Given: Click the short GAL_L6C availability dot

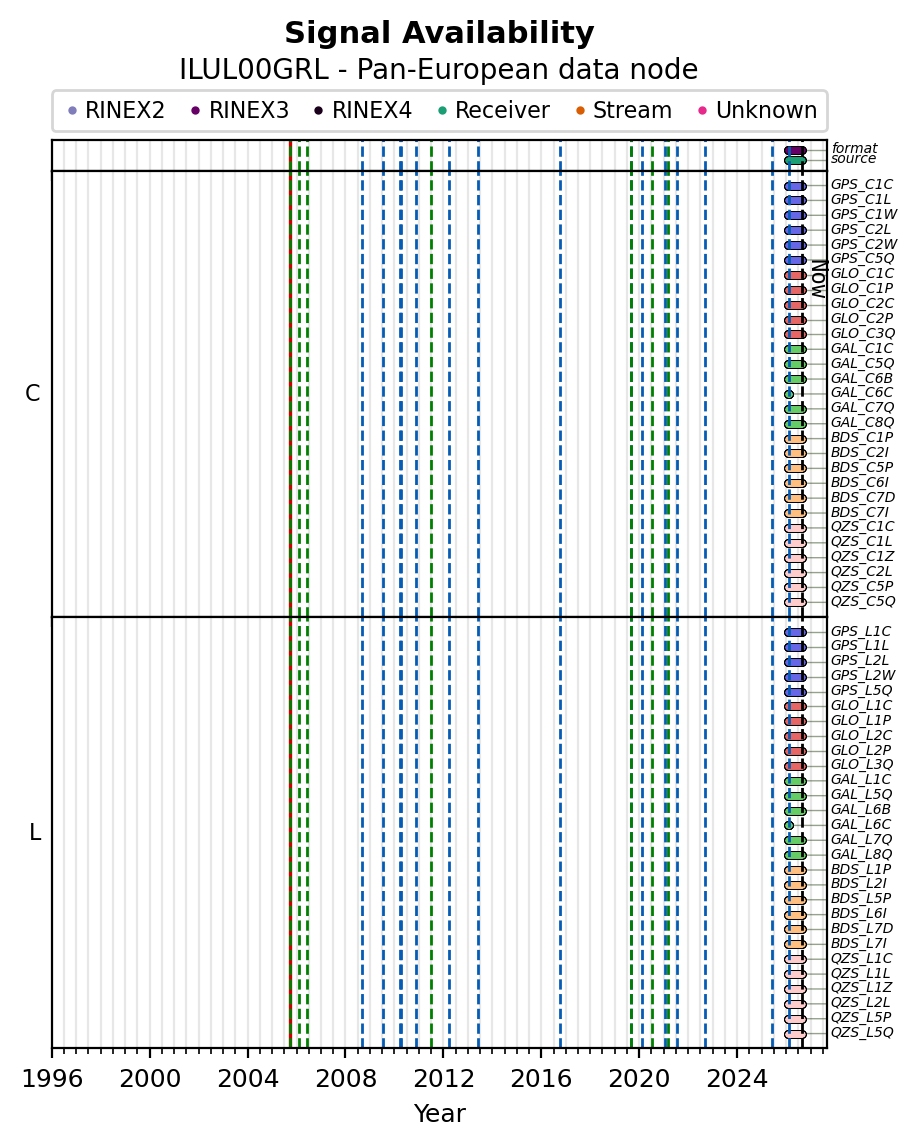Looking at the screenshot, I should point(789,825).
